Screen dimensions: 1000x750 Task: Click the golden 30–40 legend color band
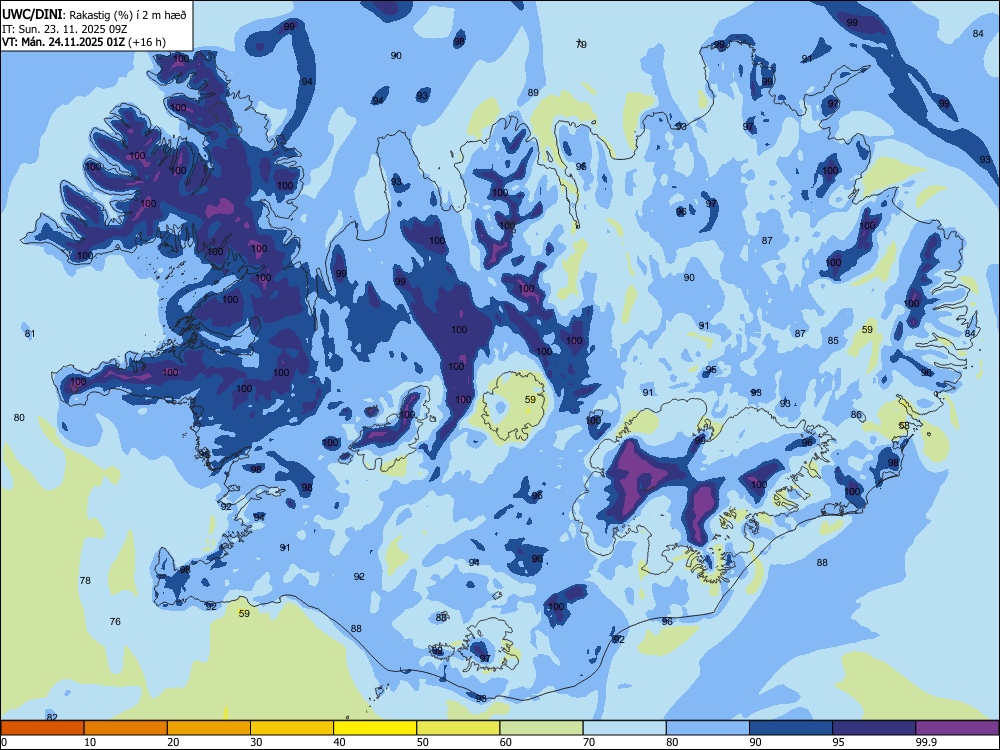point(292,728)
